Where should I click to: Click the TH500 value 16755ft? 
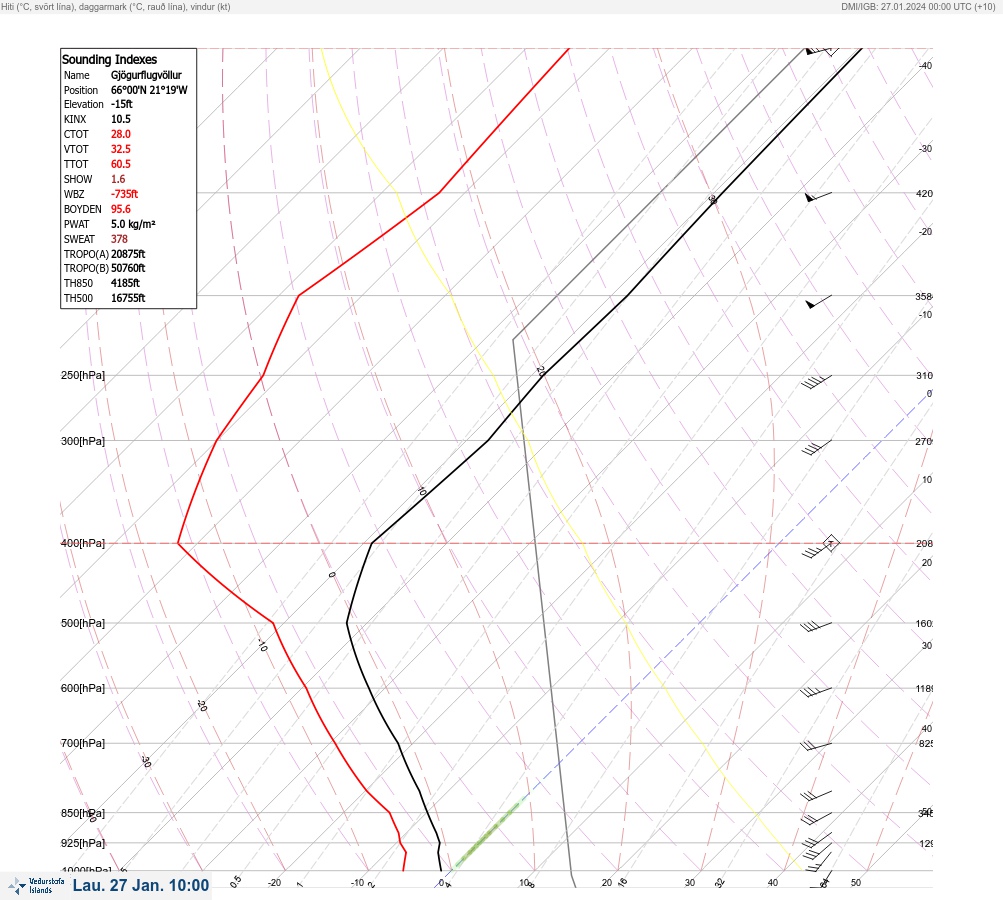coord(128,298)
